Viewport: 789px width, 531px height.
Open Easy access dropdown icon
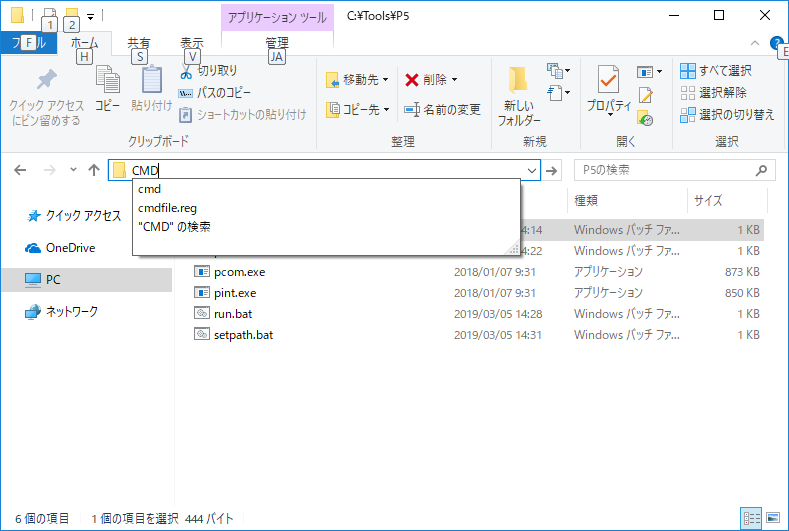point(558,93)
